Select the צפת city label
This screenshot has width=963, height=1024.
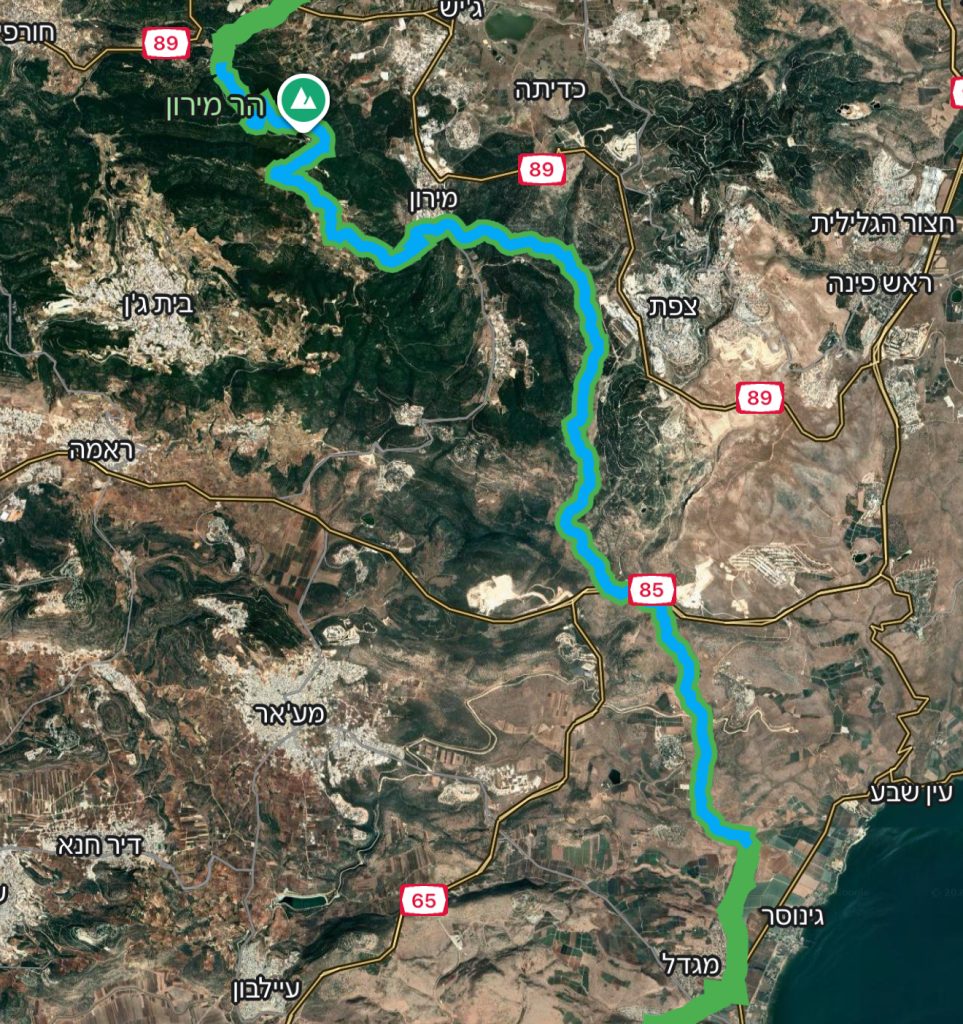pyautogui.click(x=673, y=306)
